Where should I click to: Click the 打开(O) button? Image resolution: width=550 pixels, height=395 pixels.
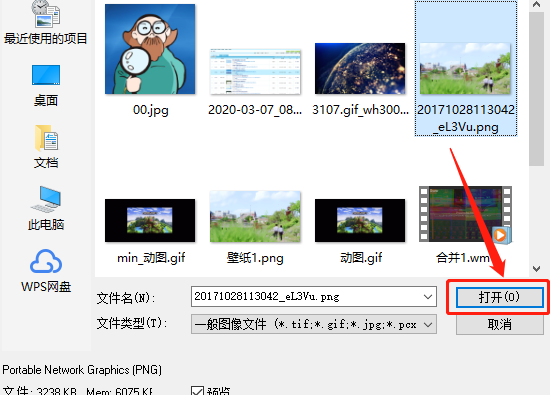click(499, 297)
